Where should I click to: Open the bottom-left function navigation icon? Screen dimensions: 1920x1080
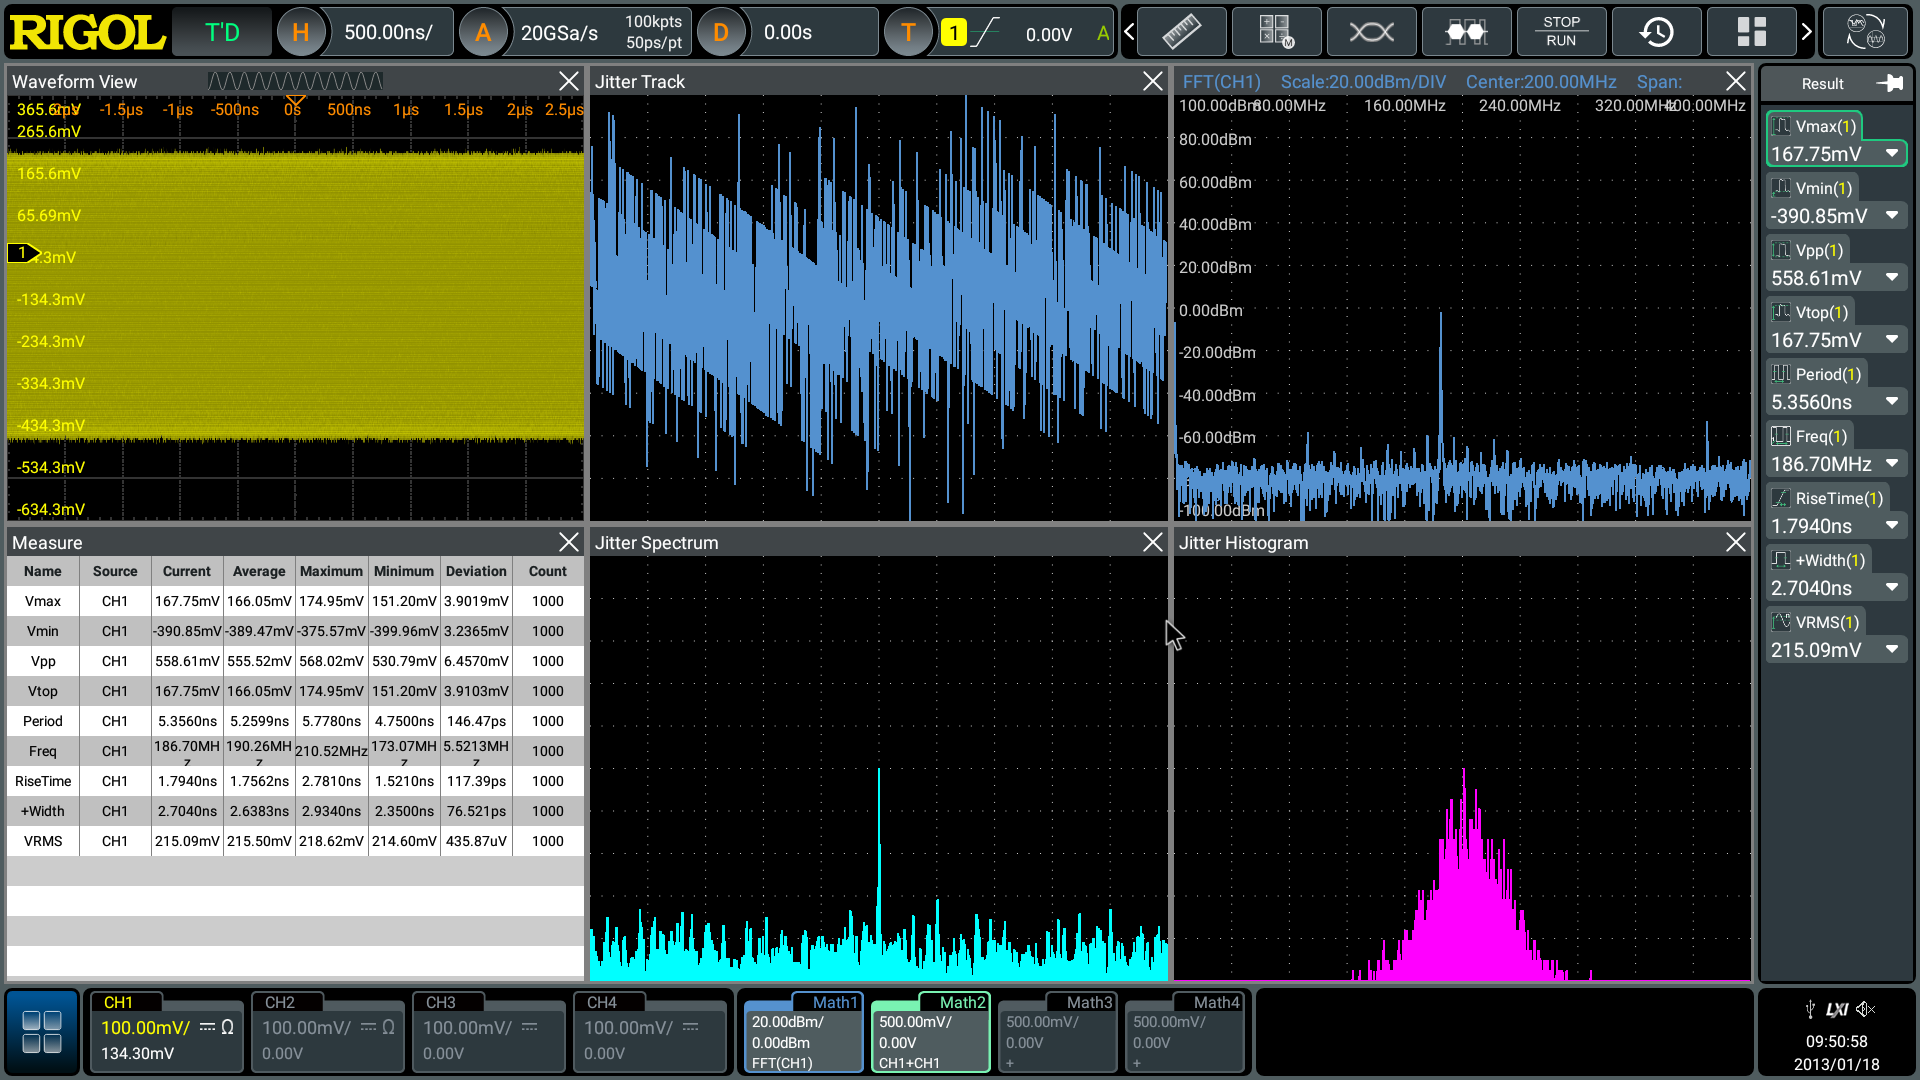pos(41,1032)
